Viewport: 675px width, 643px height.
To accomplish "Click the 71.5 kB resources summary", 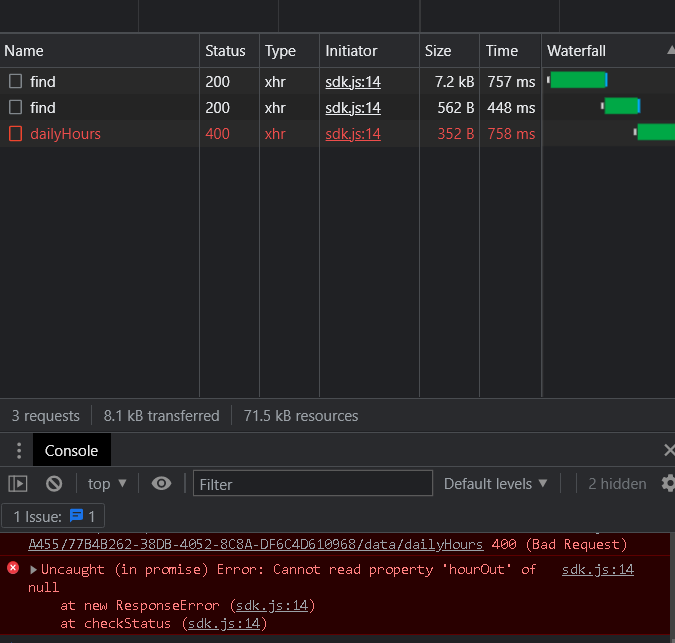I will coord(301,416).
